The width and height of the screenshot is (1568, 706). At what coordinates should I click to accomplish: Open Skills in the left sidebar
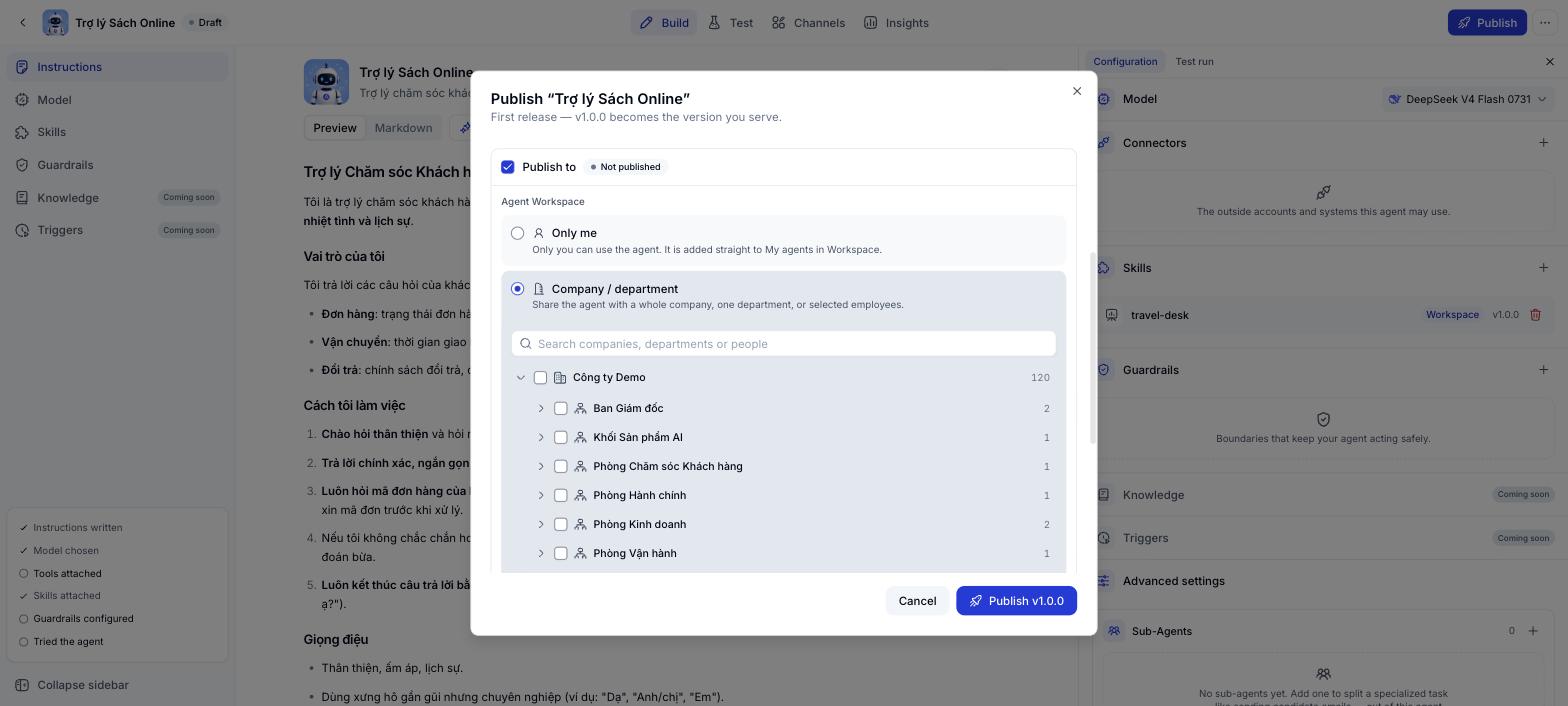tap(116, 132)
